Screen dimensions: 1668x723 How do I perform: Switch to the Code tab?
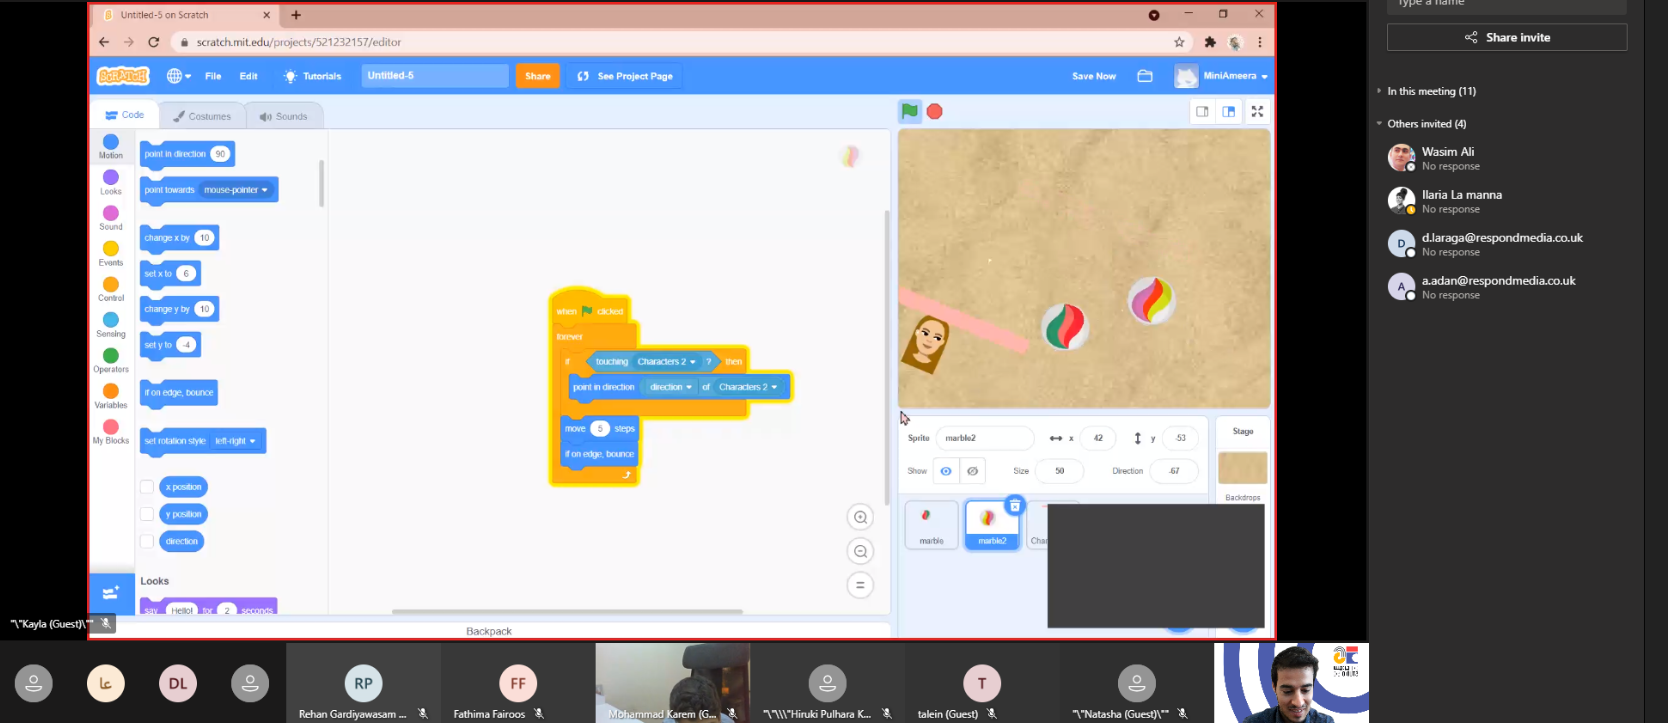[x=125, y=115]
